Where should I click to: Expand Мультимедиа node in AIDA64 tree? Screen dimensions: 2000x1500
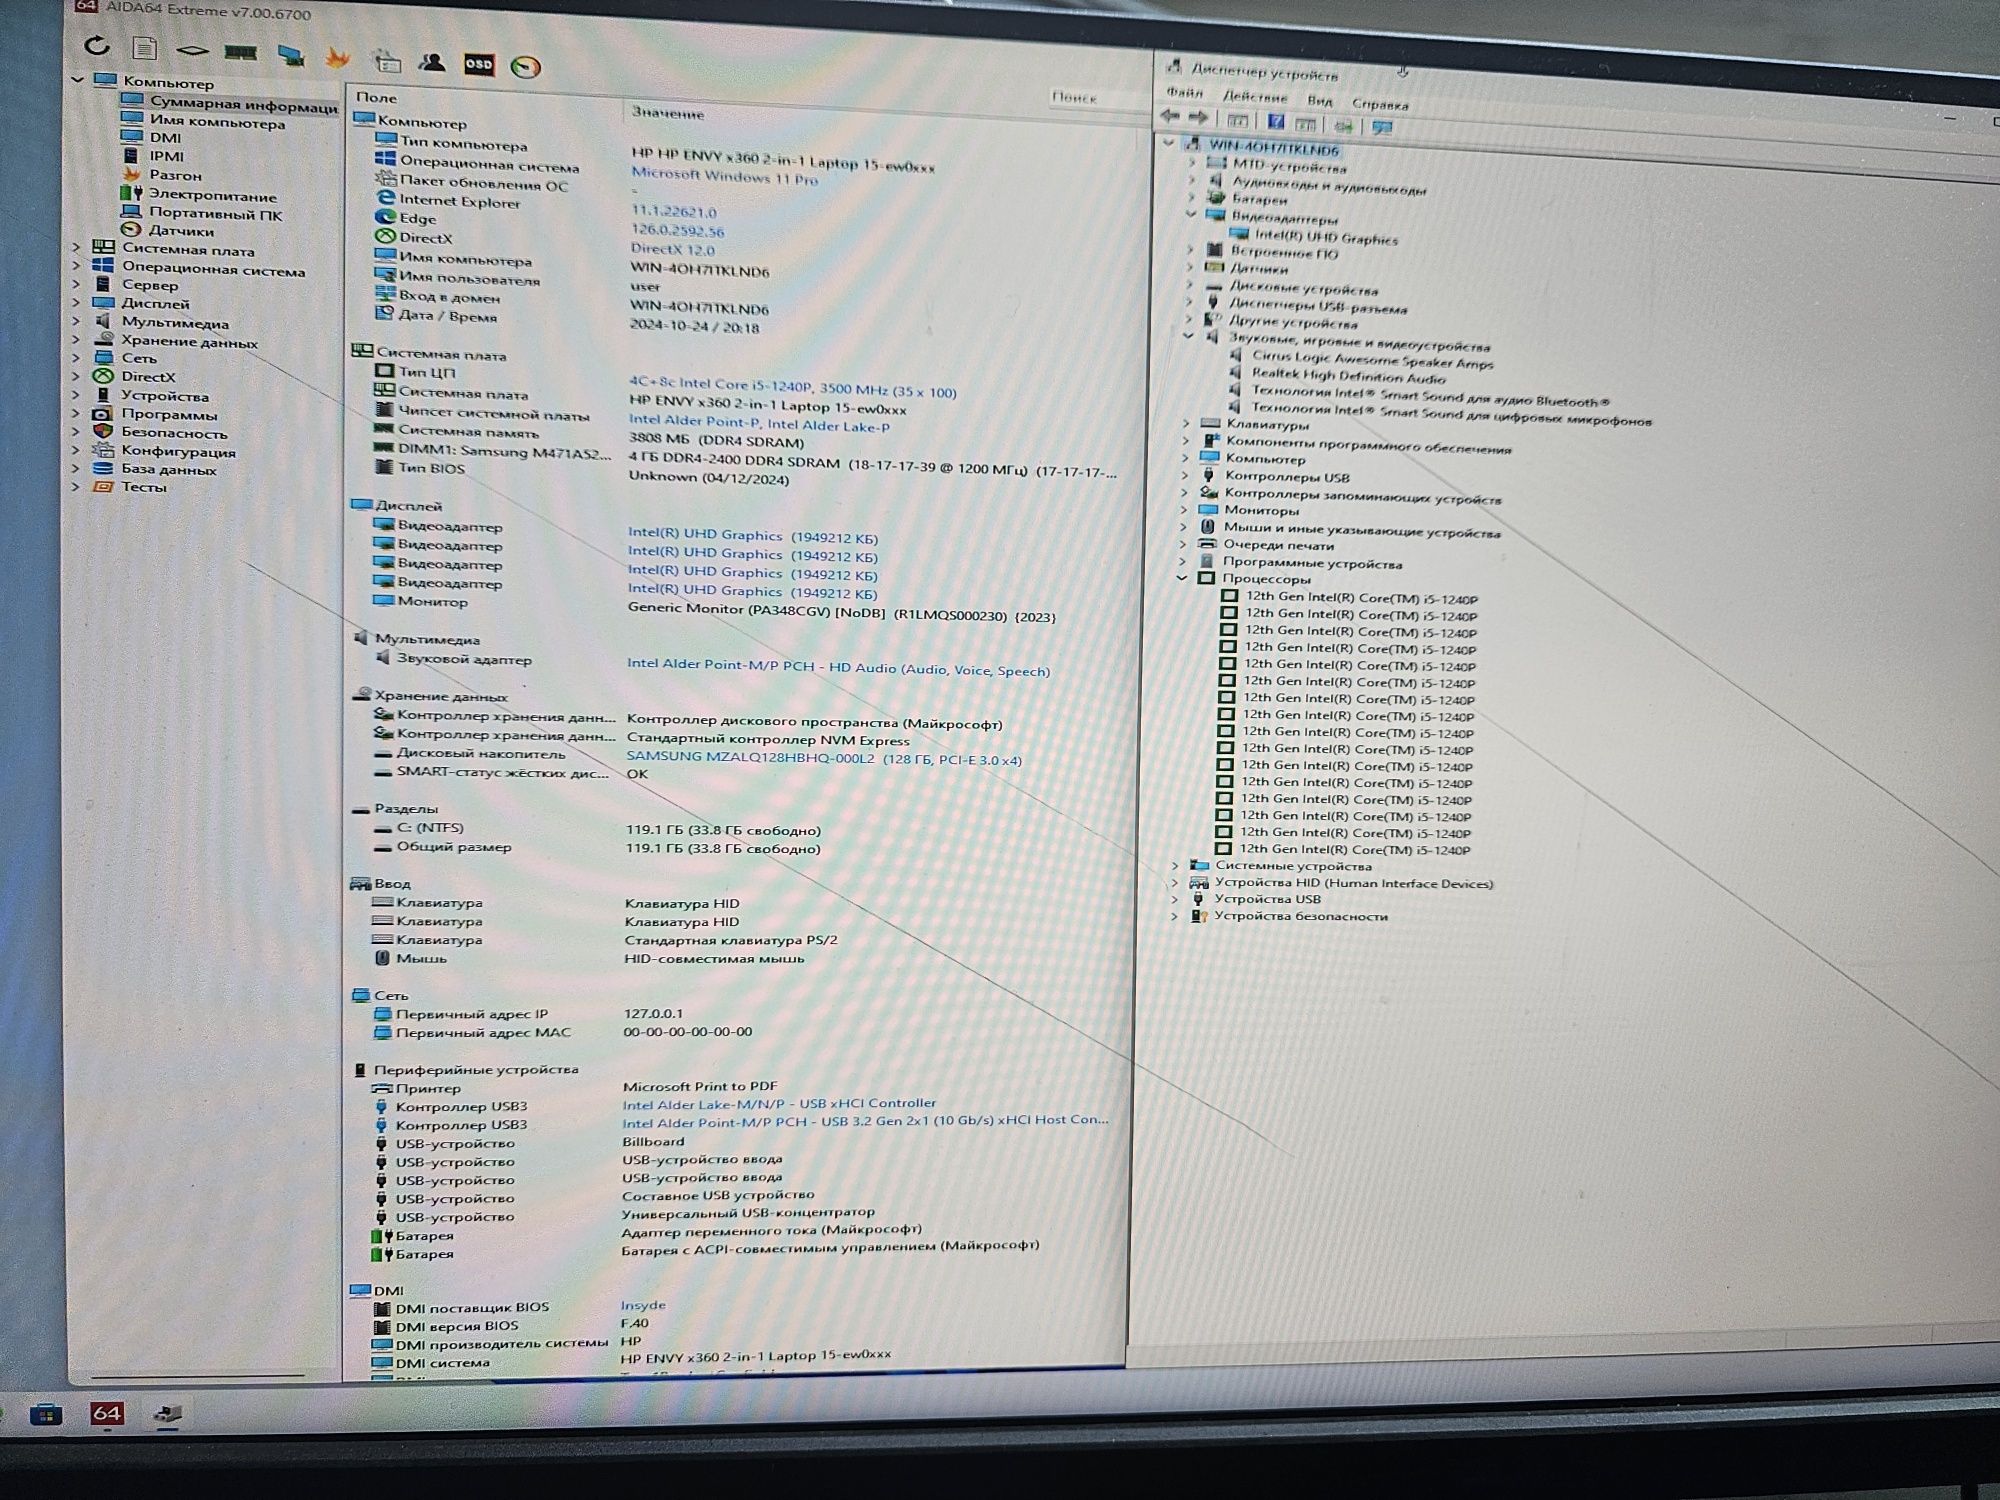click(76, 321)
